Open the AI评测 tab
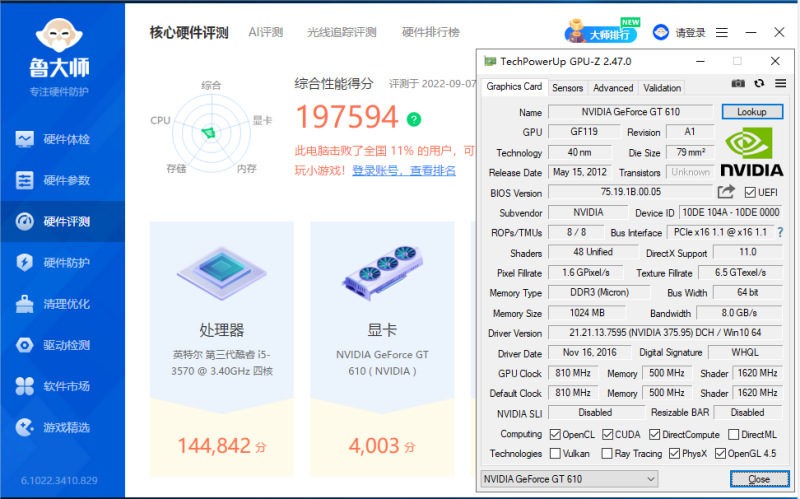800x499 pixels. pyautogui.click(x=266, y=32)
